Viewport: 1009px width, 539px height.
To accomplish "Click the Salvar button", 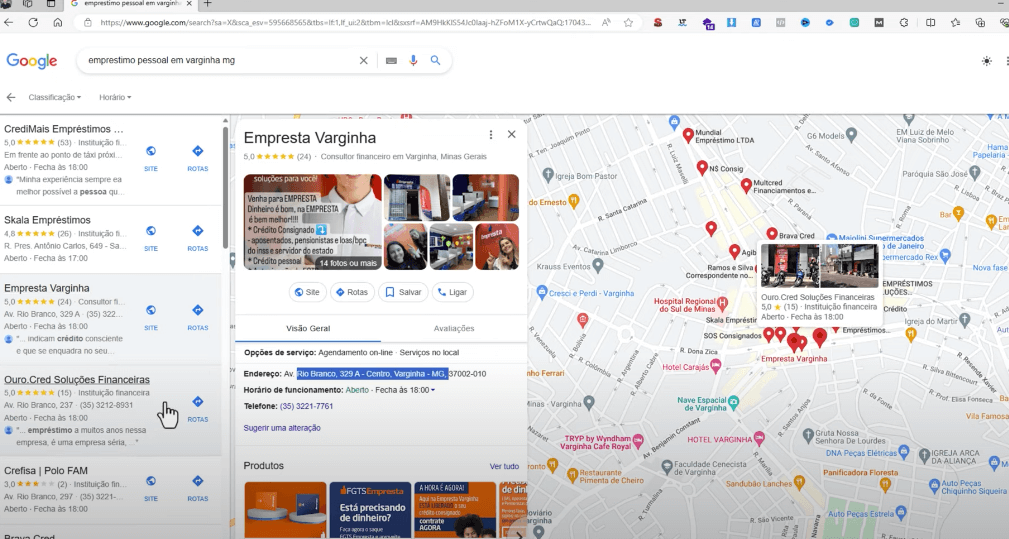I will coord(403,292).
